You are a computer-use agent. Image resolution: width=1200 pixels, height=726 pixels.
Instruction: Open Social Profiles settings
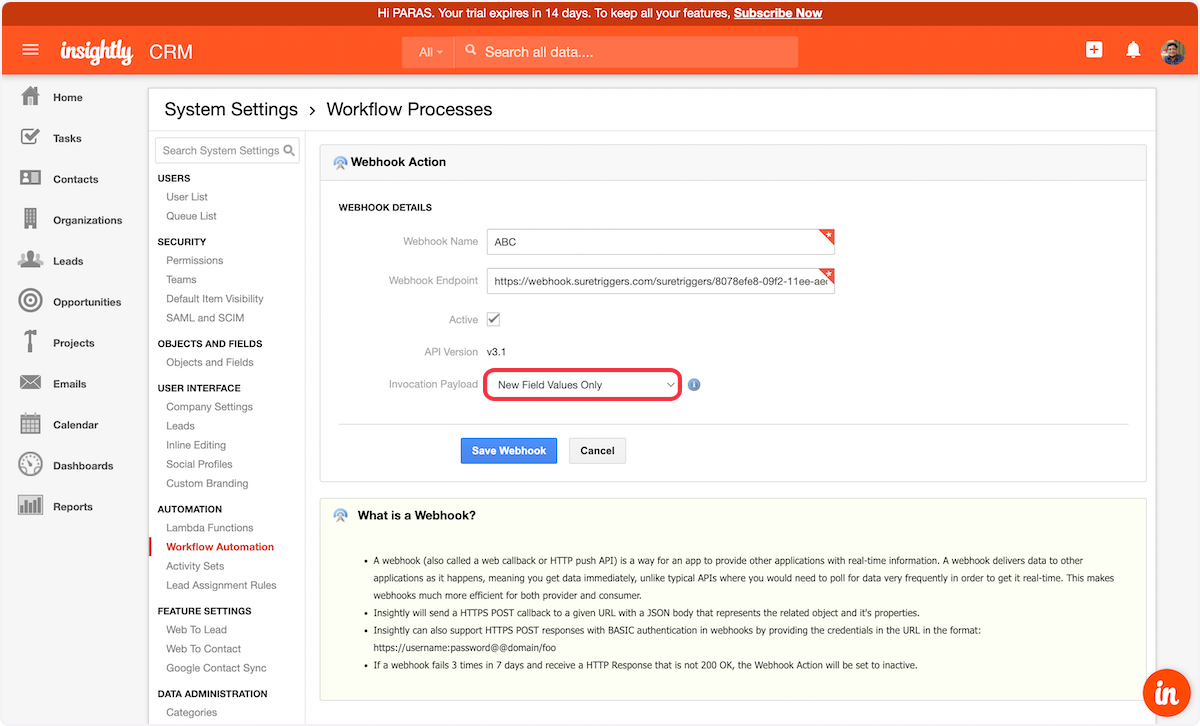point(199,464)
